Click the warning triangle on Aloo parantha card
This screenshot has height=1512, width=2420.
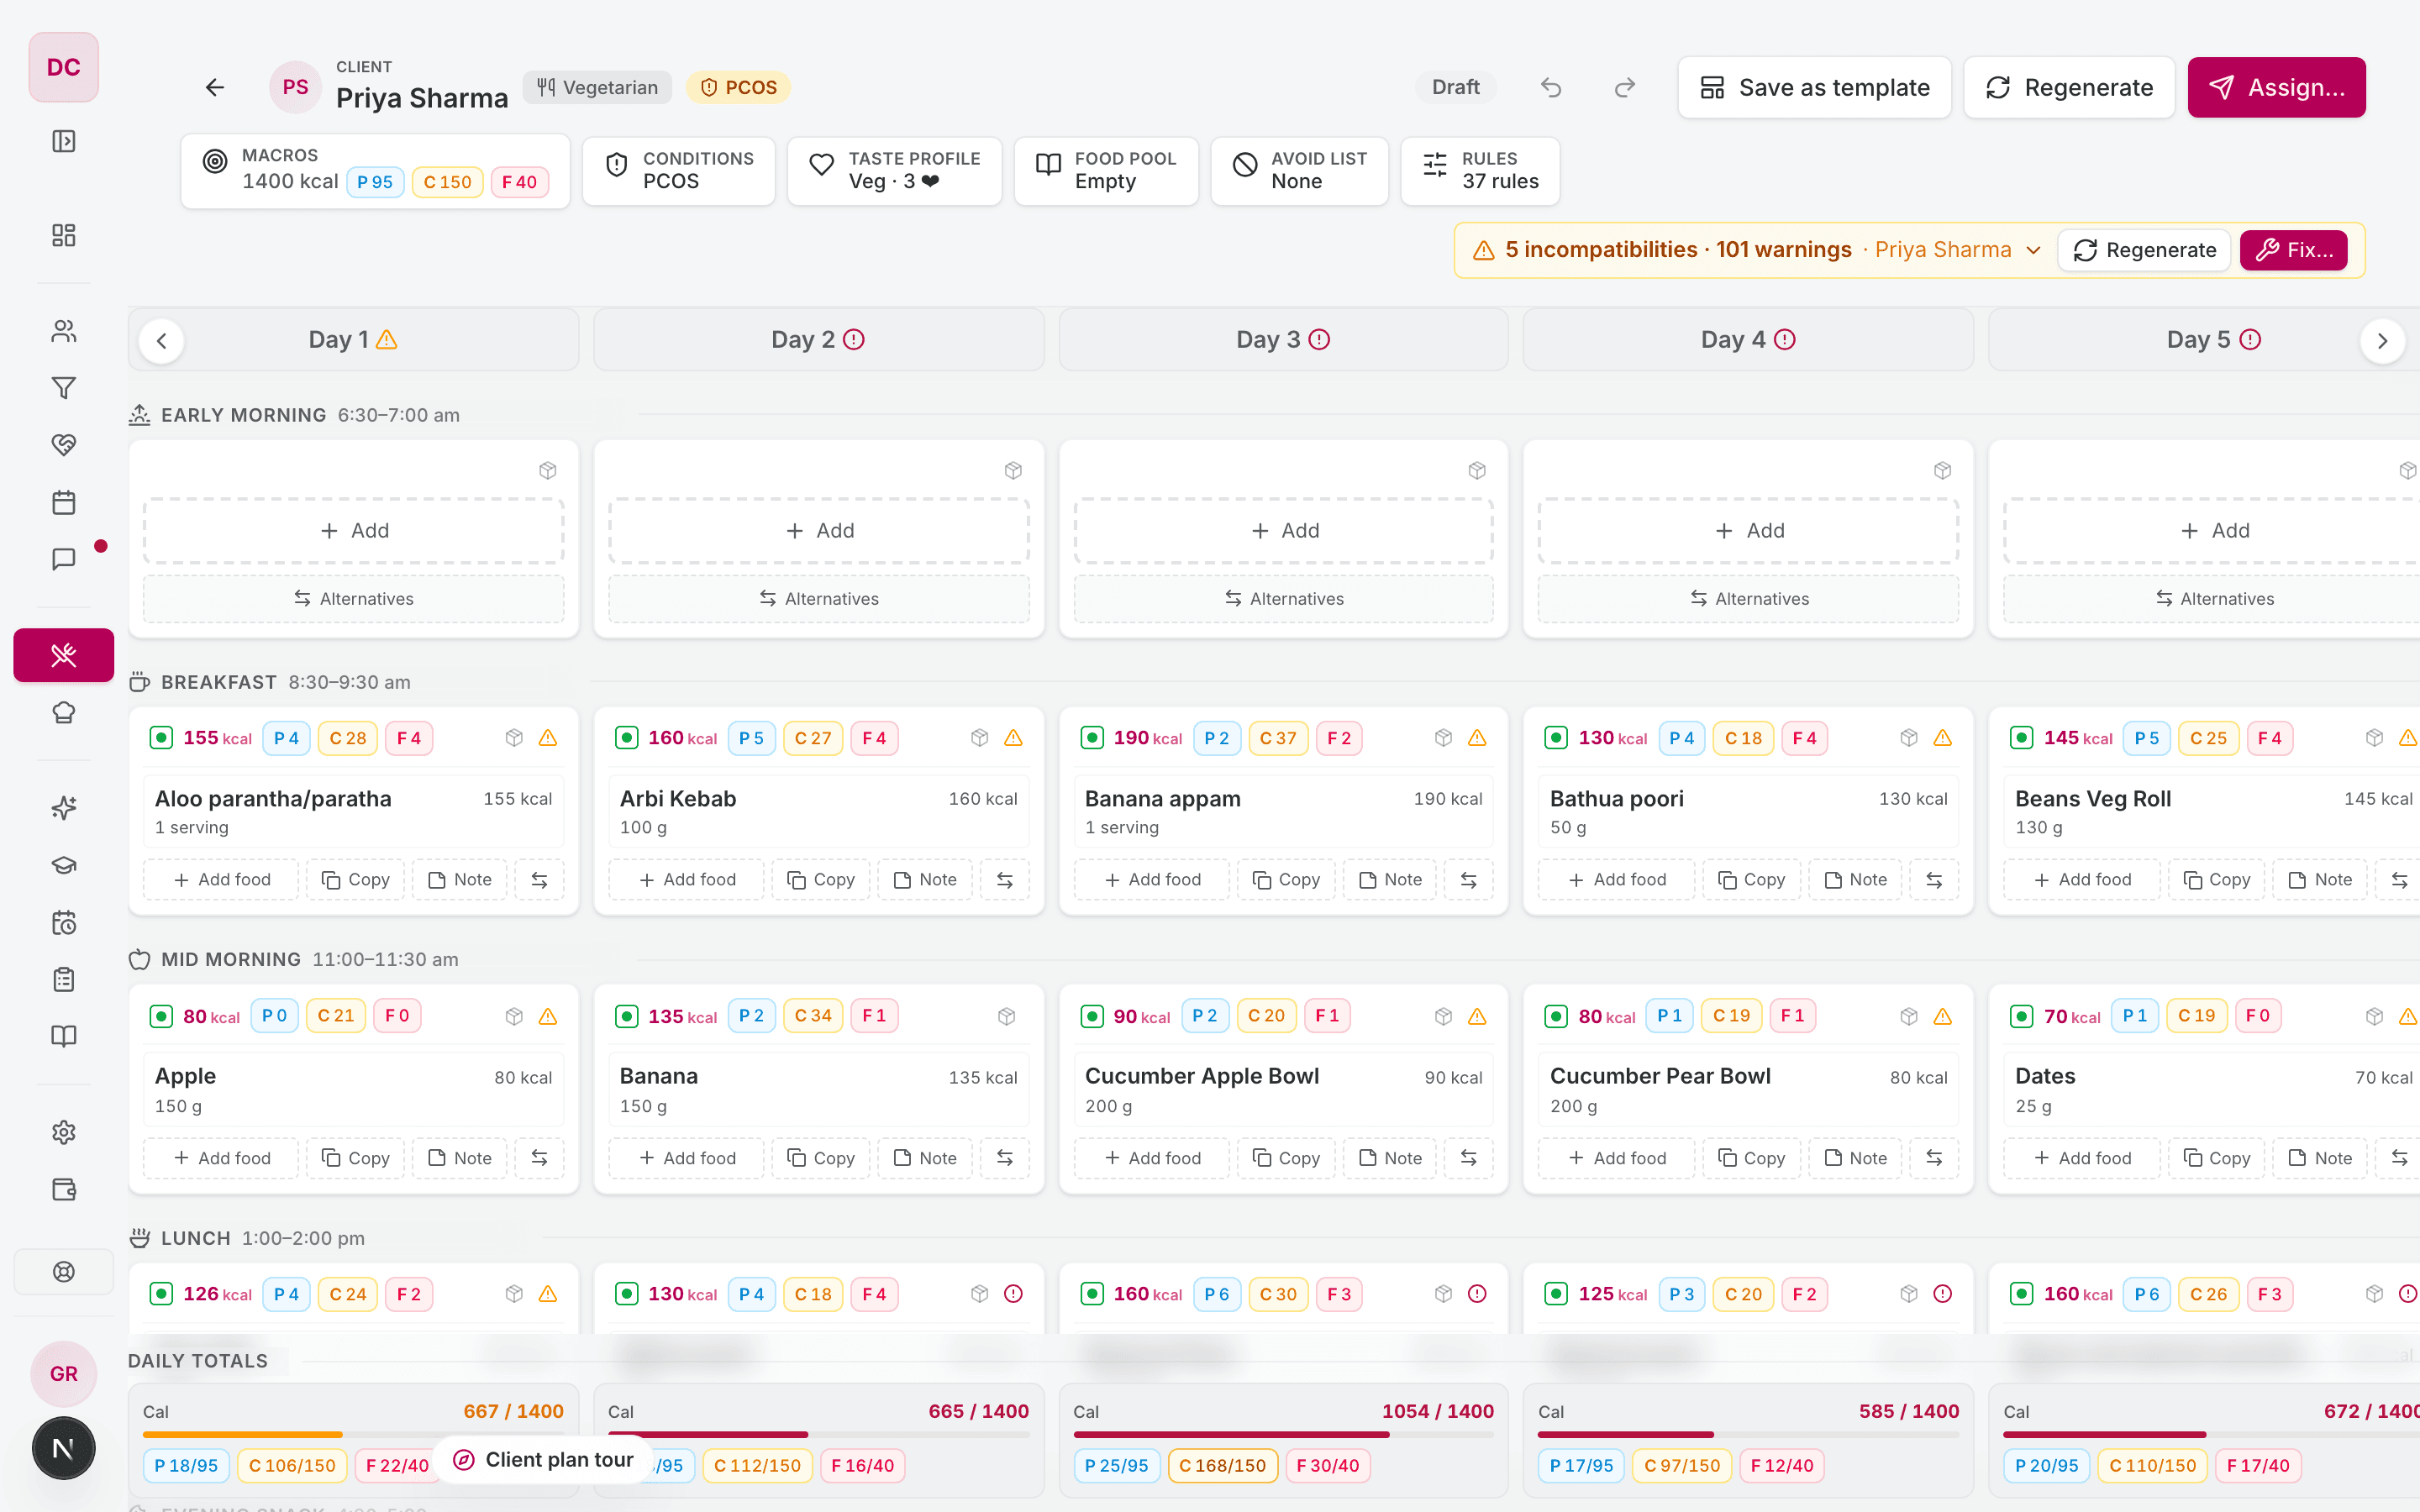(x=548, y=738)
